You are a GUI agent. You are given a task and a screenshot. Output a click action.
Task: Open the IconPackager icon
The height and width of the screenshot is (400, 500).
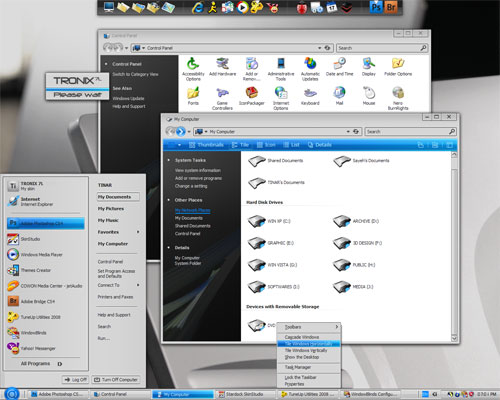252,96
